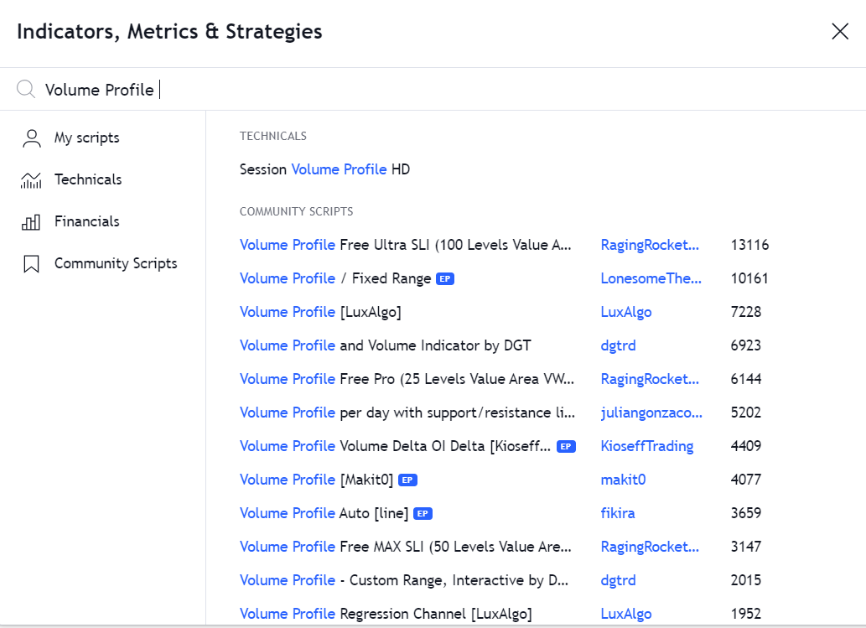Choose Volume Profile Free MAX SLI script
Viewport: 866px width, 628px height.
(405, 547)
